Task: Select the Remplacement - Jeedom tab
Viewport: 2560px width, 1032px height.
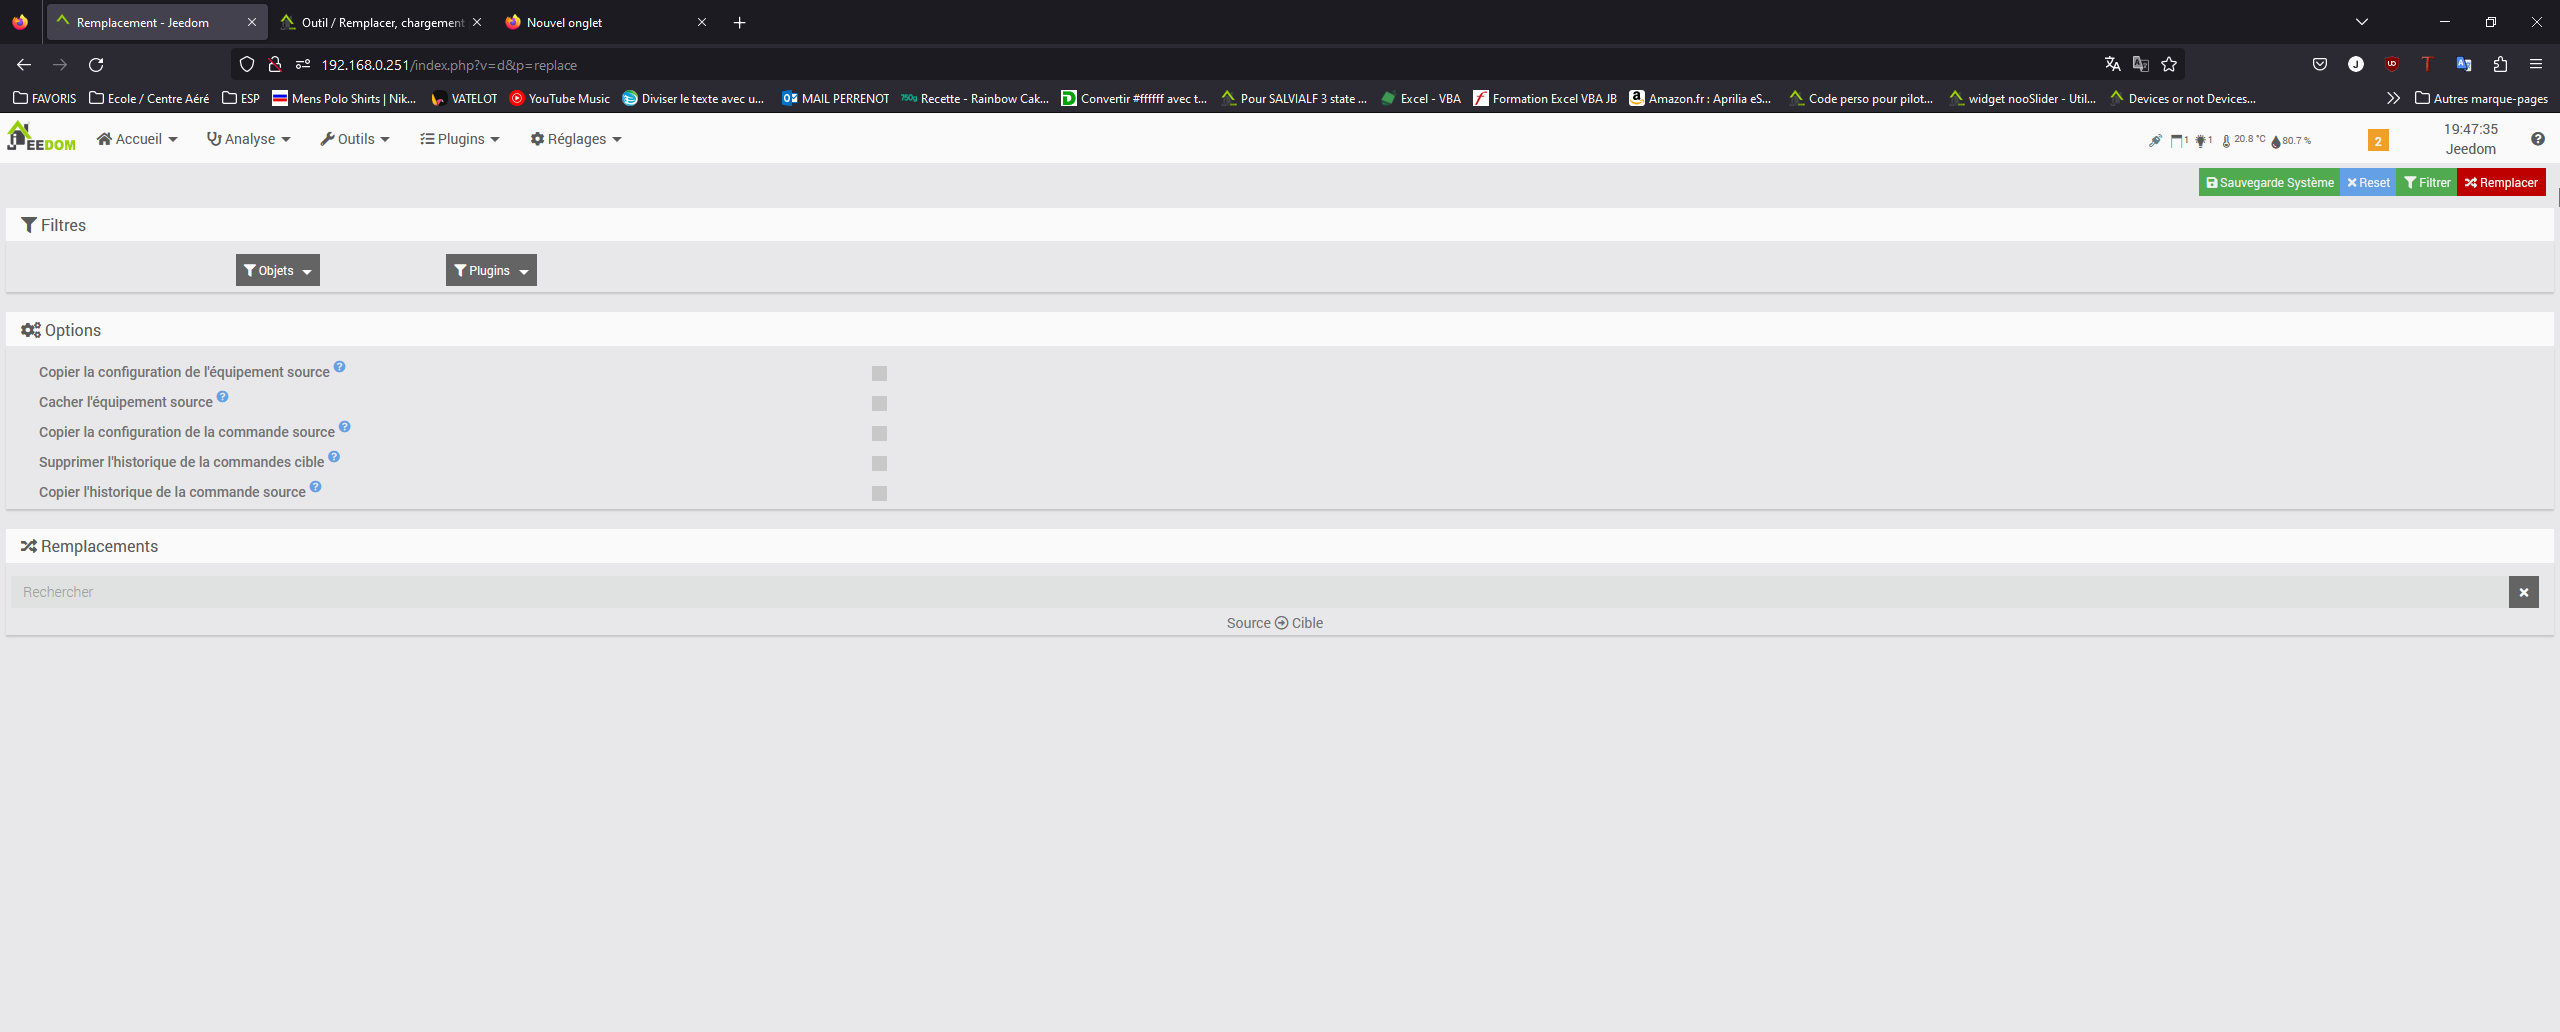Action: (157, 22)
